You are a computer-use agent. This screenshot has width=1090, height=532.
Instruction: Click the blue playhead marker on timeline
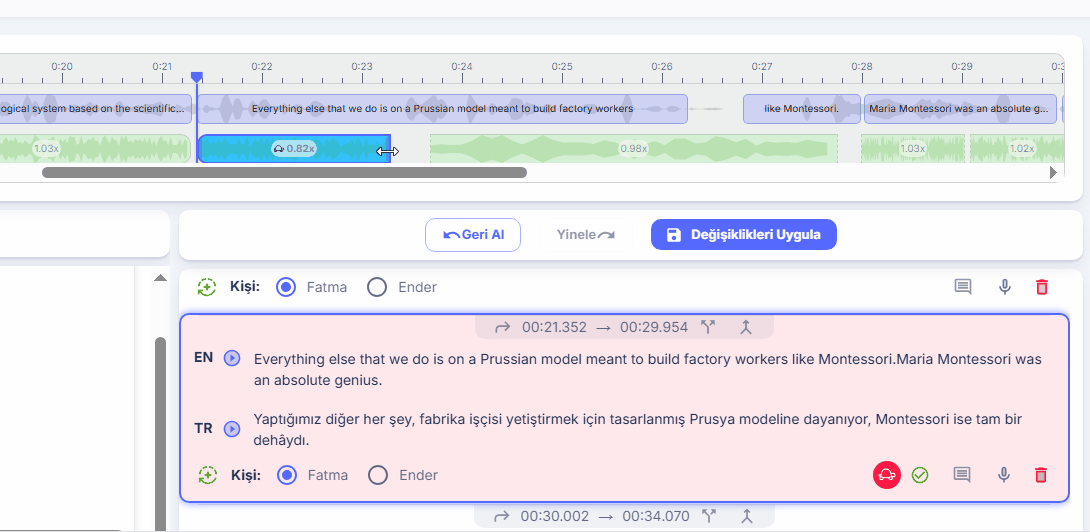point(197,76)
